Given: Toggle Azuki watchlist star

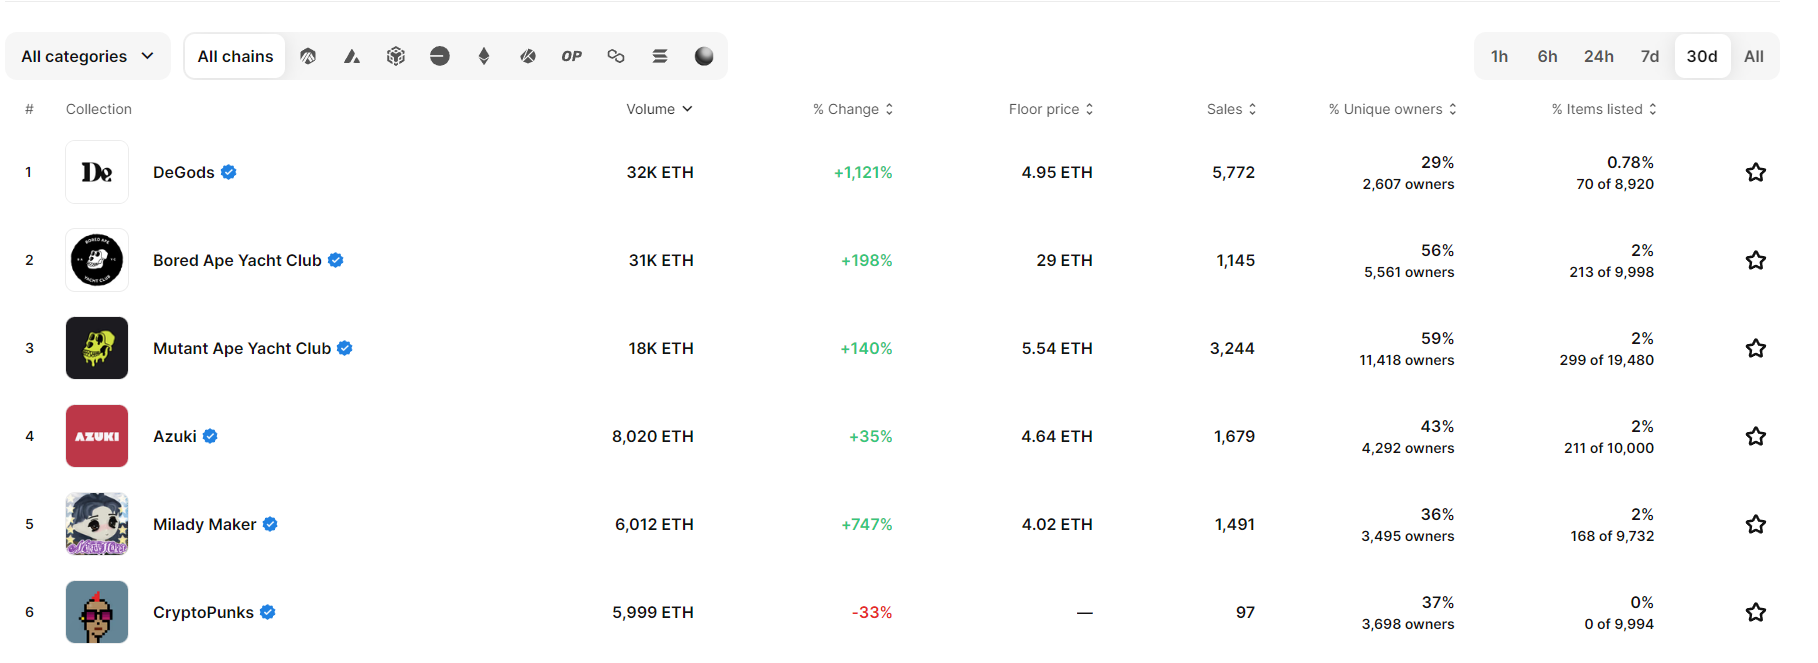Looking at the screenshot, I should click(x=1755, y=436).
